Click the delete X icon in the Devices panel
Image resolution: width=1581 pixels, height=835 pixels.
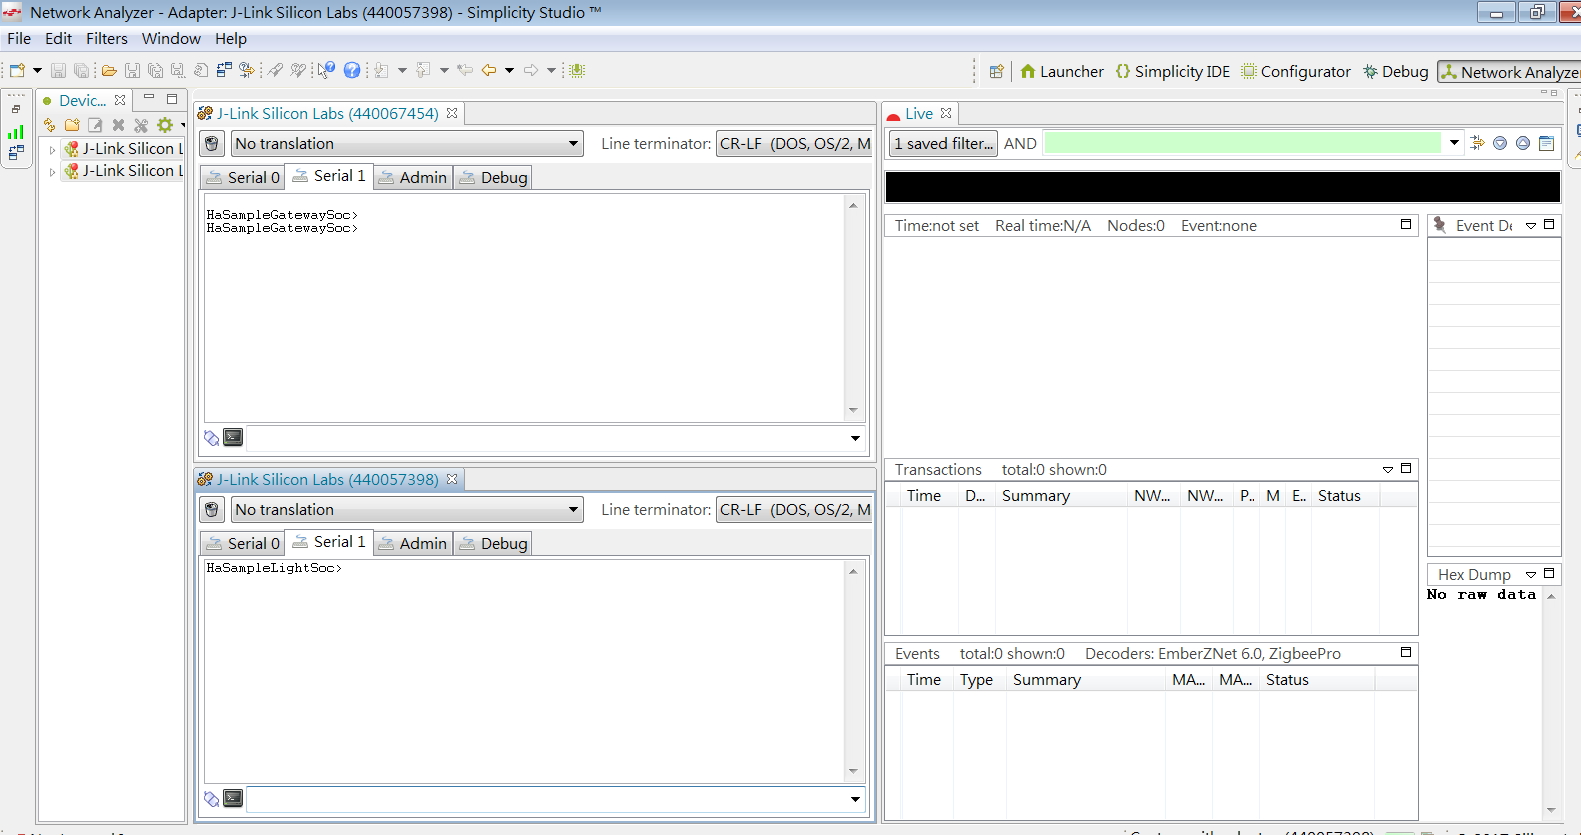[118, 125]
